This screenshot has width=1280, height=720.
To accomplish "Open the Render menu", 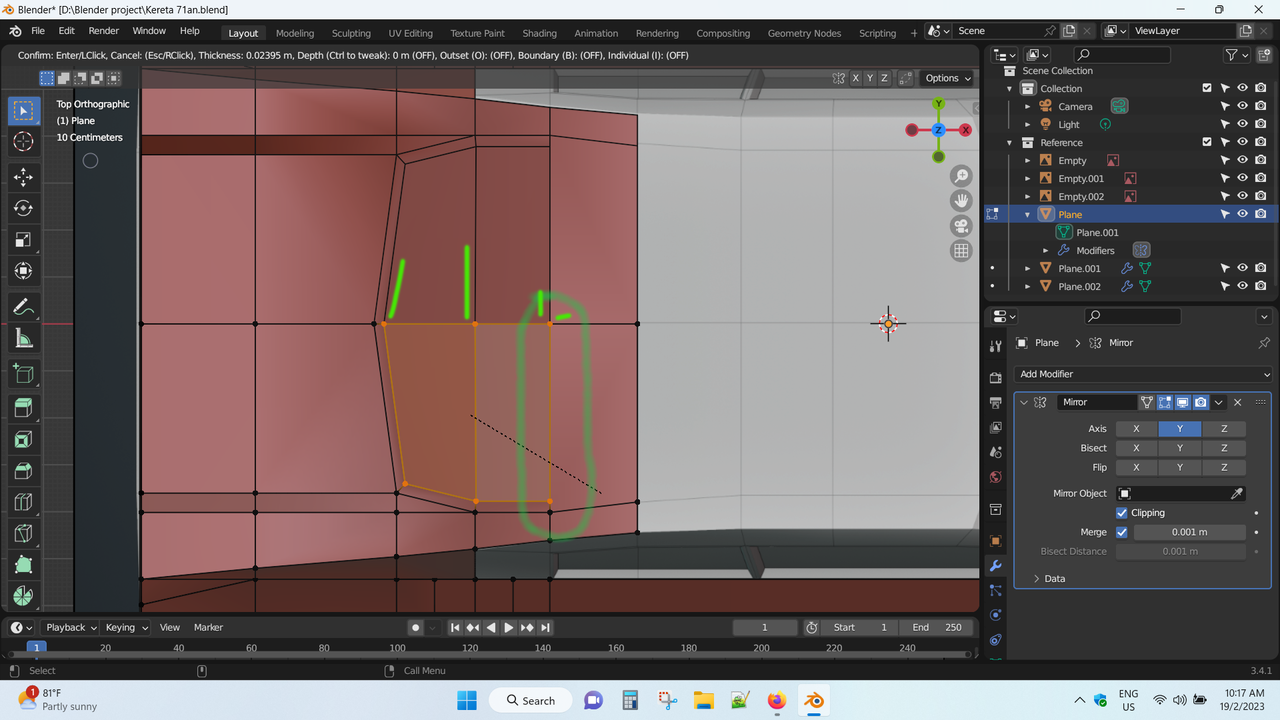I will [103, 31].
